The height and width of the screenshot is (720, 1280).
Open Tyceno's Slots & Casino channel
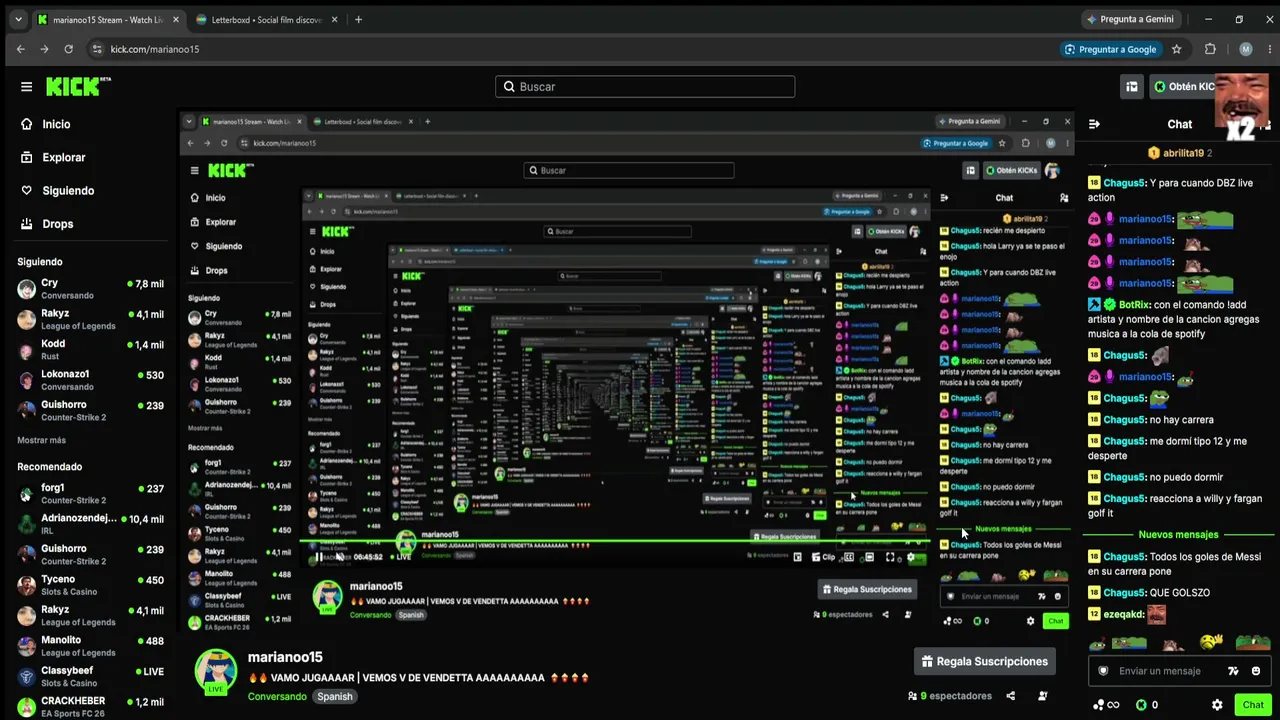(90, 585)
